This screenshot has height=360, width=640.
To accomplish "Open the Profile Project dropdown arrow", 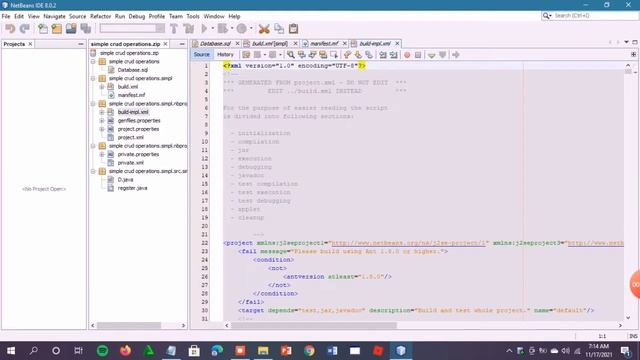I will (251, 29).
